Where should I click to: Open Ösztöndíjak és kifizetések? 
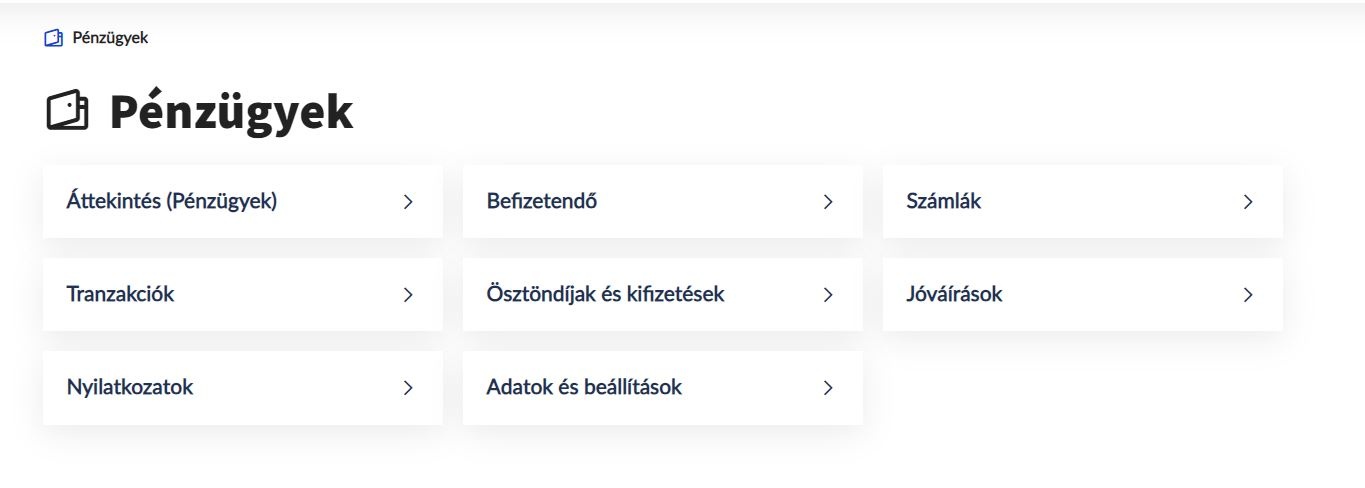(x=605, y=294)
